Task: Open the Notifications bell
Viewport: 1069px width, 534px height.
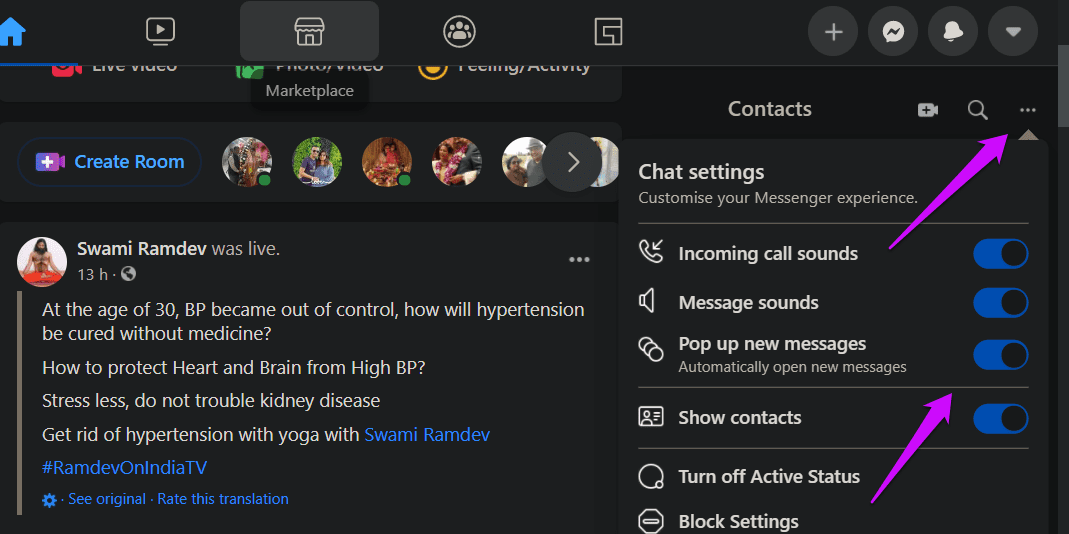Action: point(953,31)
